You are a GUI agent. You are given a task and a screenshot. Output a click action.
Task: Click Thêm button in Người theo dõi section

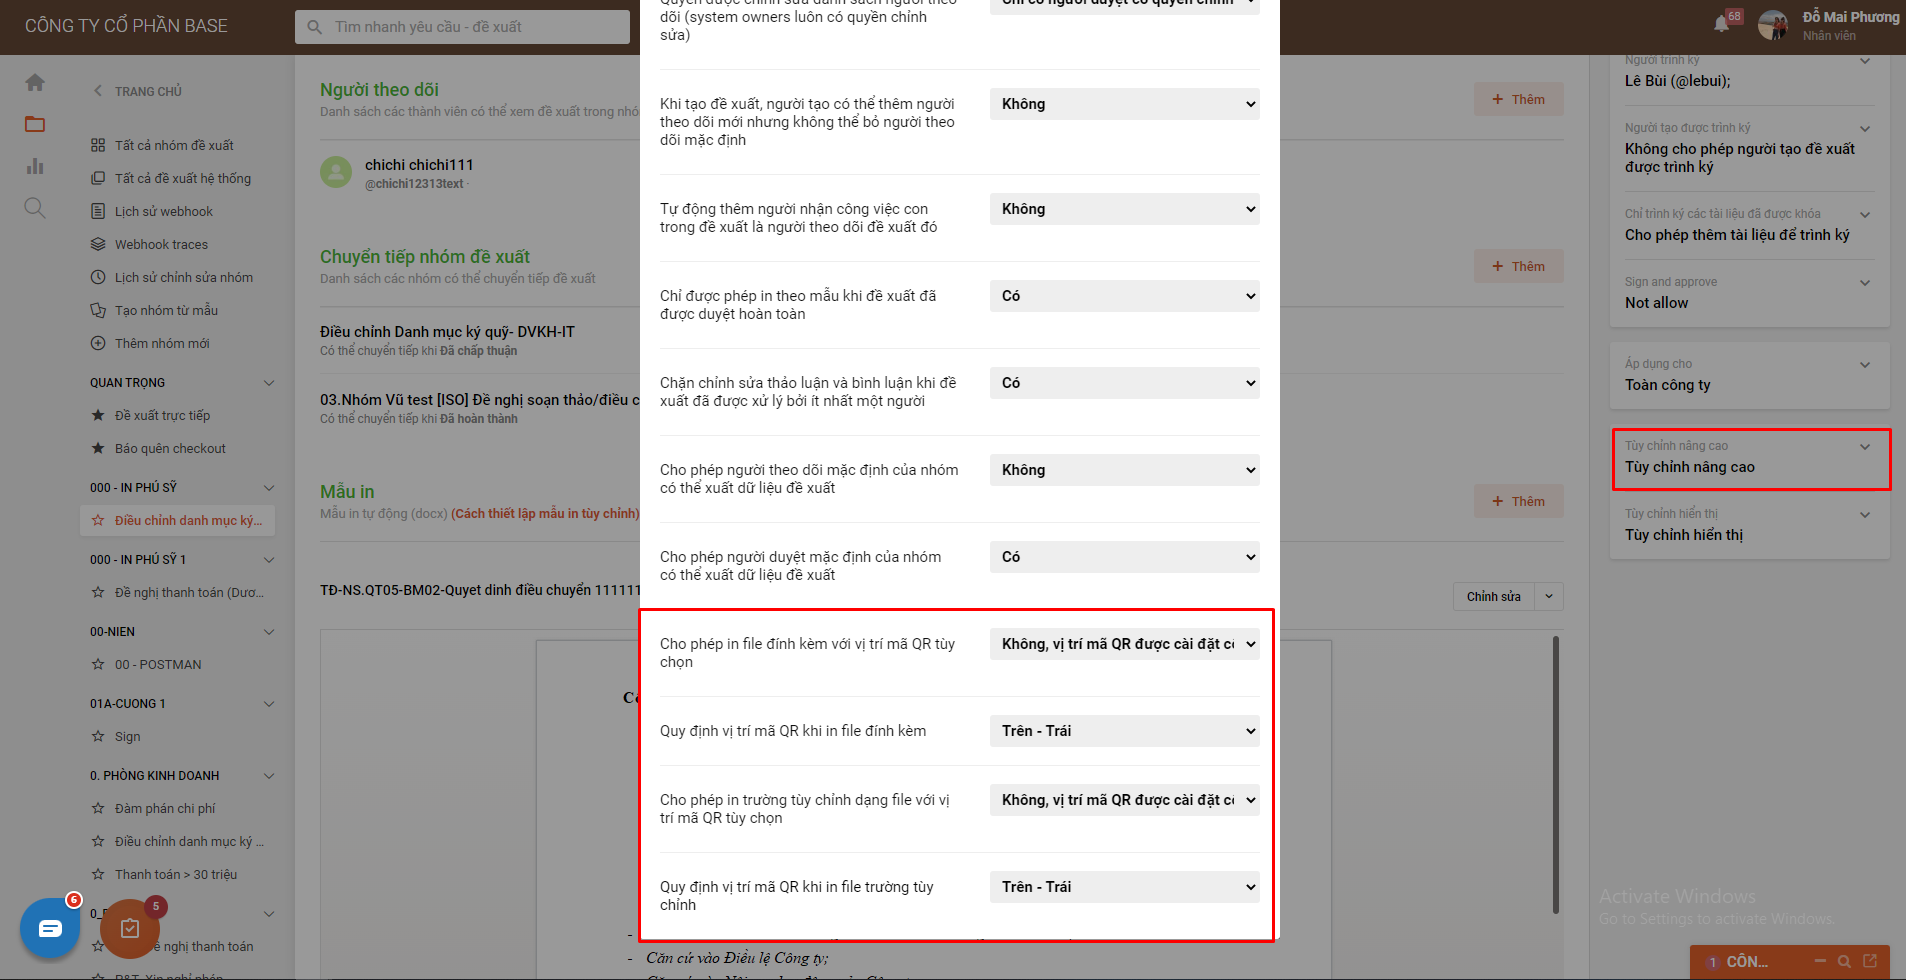[1518, 99]
